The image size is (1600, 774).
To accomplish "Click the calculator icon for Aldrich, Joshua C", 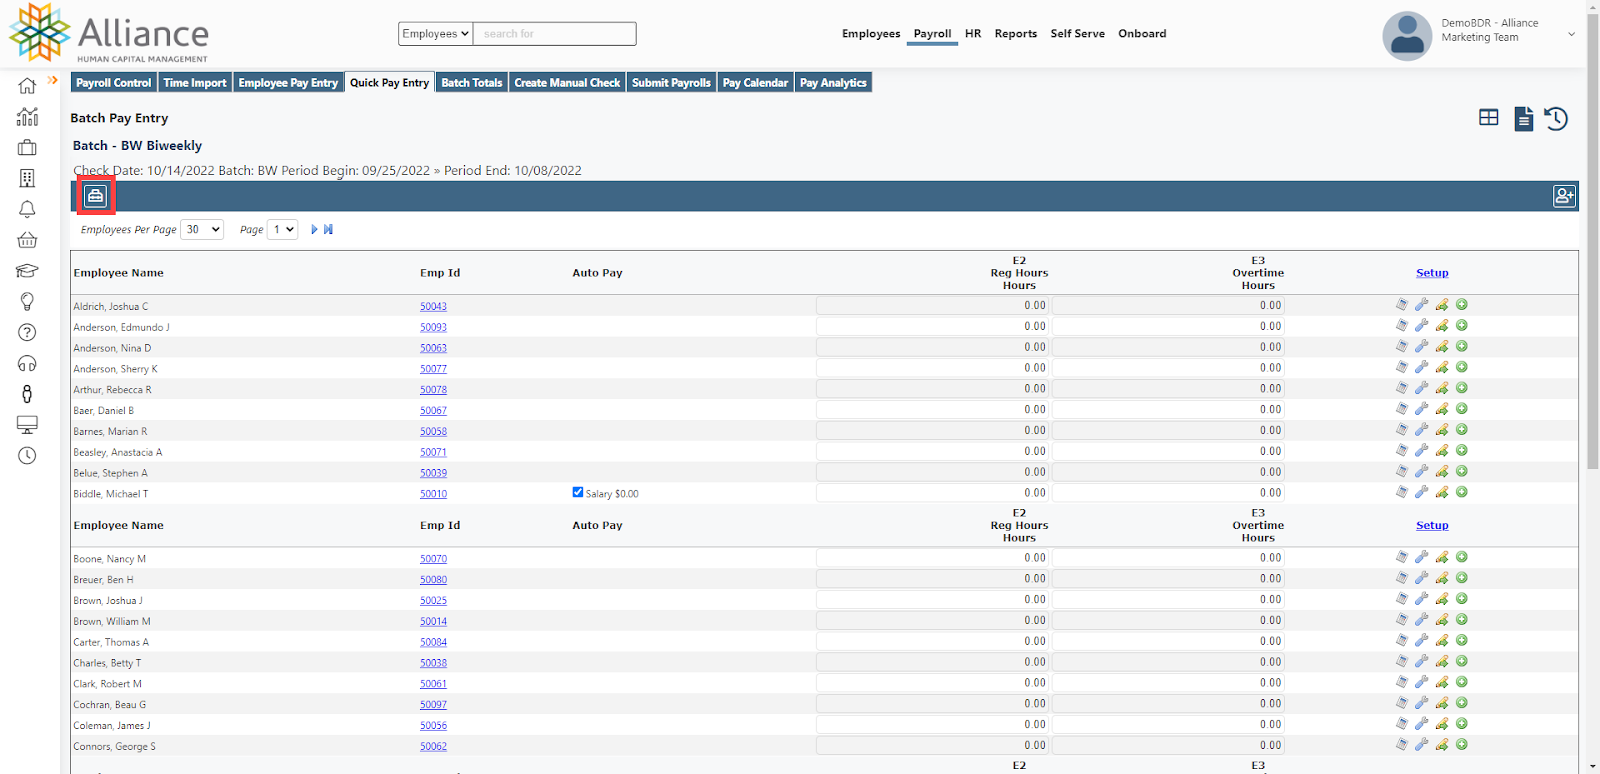I will point(1402,305).
